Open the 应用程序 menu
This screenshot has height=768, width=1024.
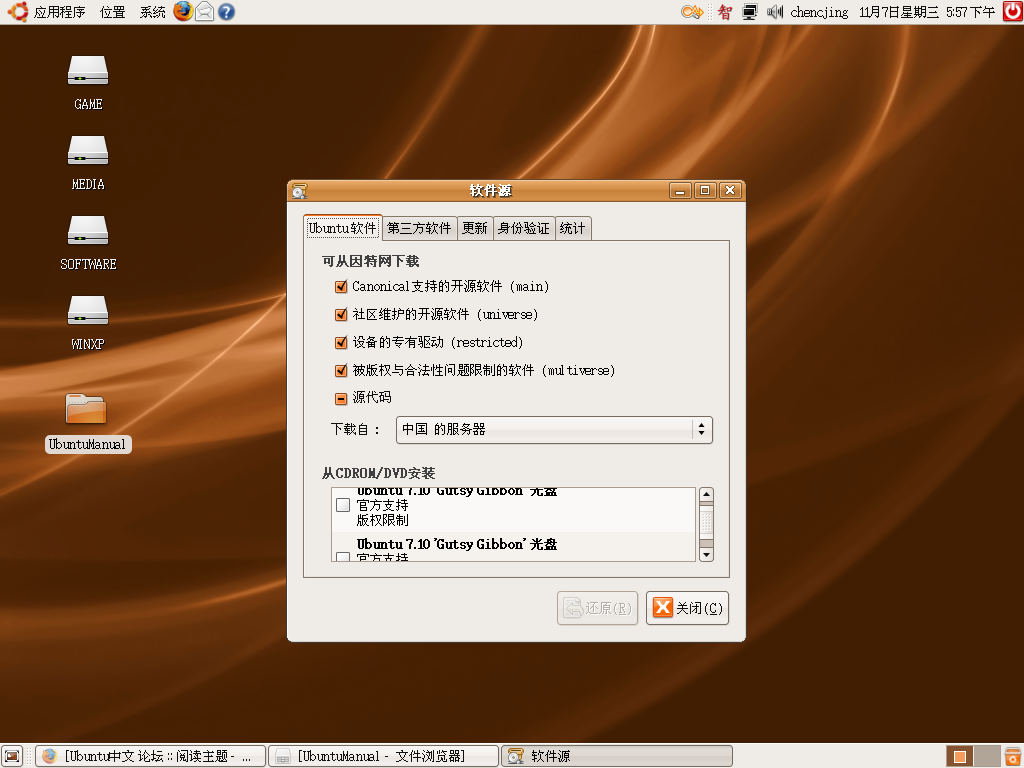[x=59, y=12]
